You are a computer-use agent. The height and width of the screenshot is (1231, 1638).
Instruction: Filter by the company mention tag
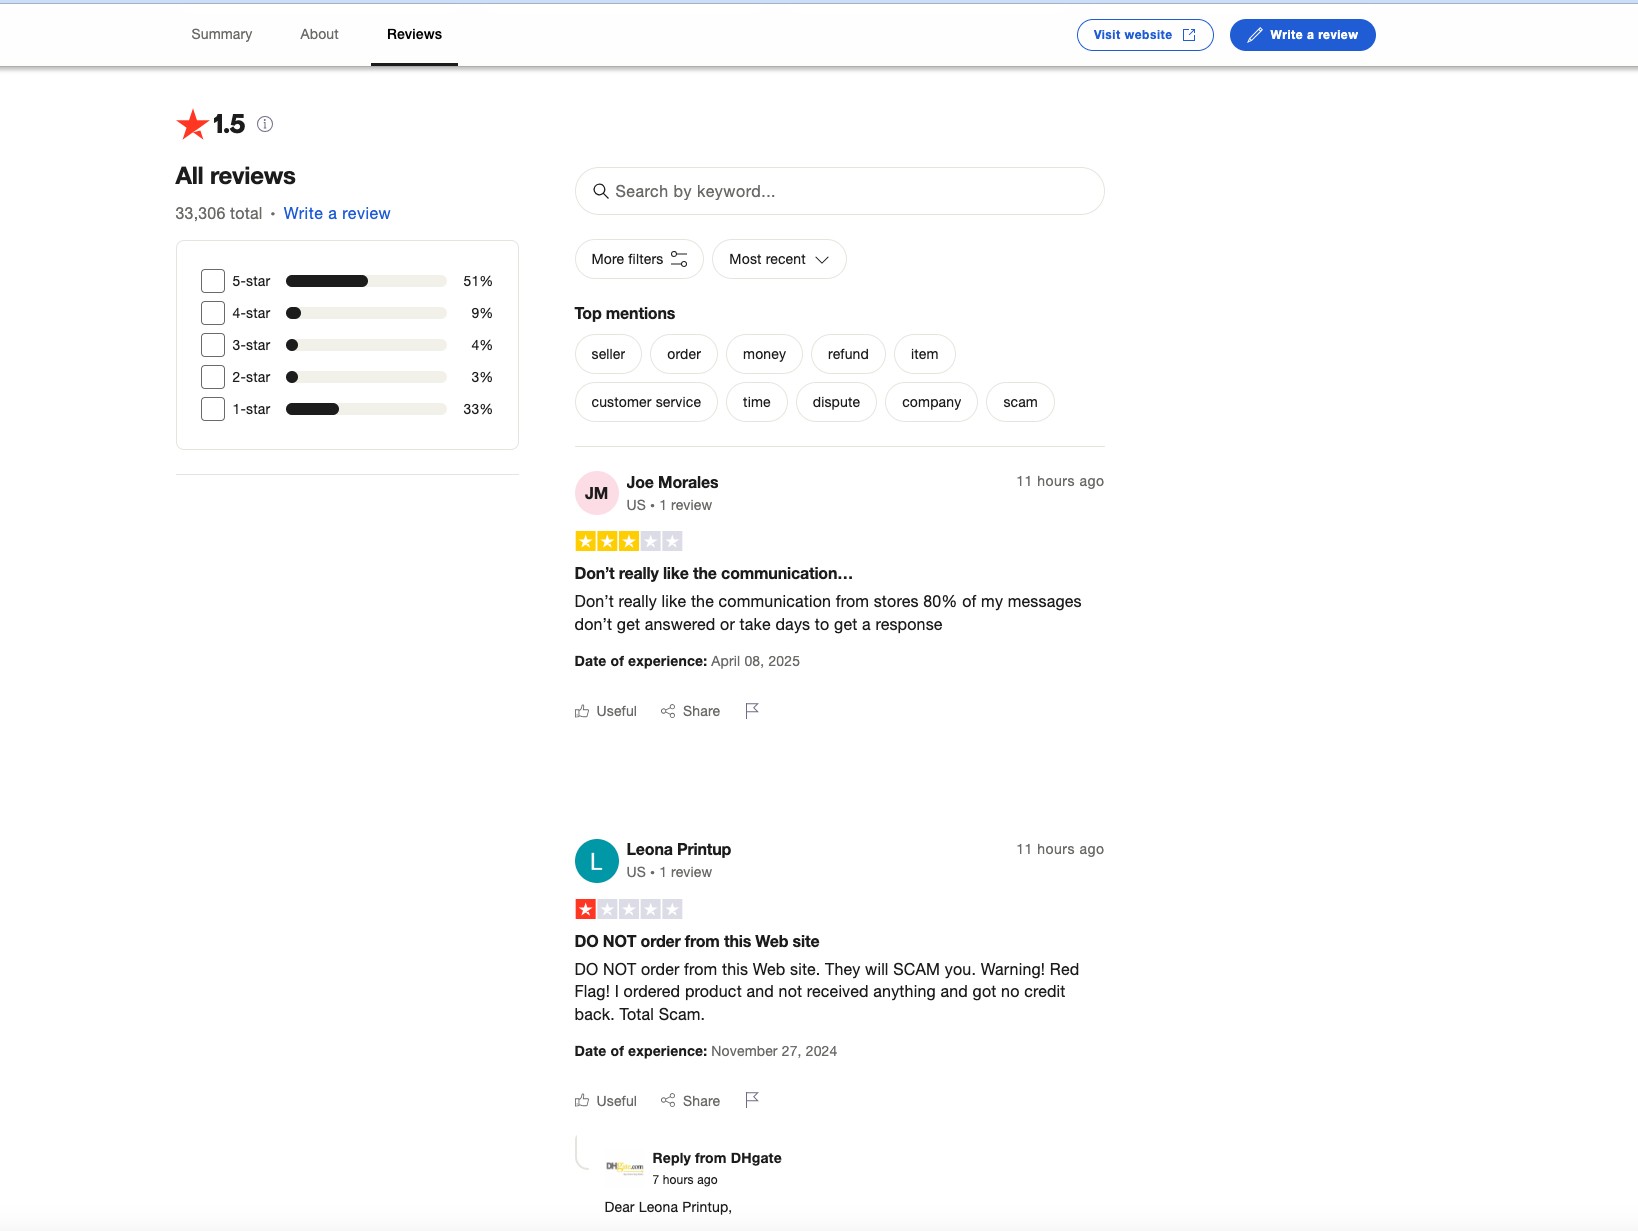pos(932,402)
